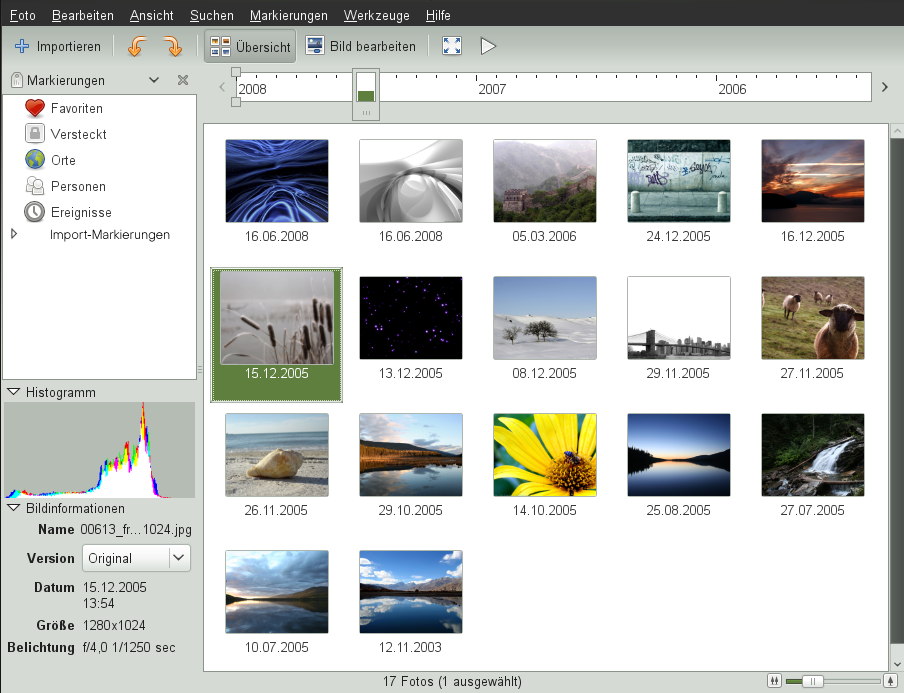
Task: Collapse the Histogramm section
Action: pos(13,390)
